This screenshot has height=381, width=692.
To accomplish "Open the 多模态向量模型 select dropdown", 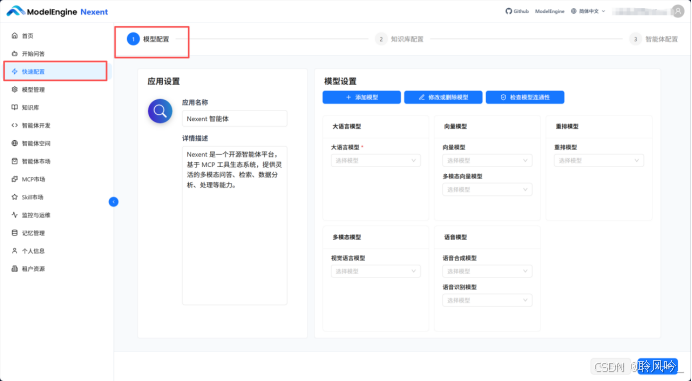I will (x=487, y=189).
